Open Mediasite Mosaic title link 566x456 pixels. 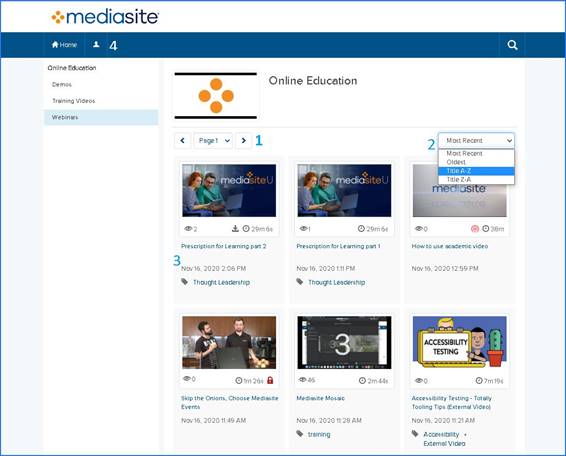point(321,398)
